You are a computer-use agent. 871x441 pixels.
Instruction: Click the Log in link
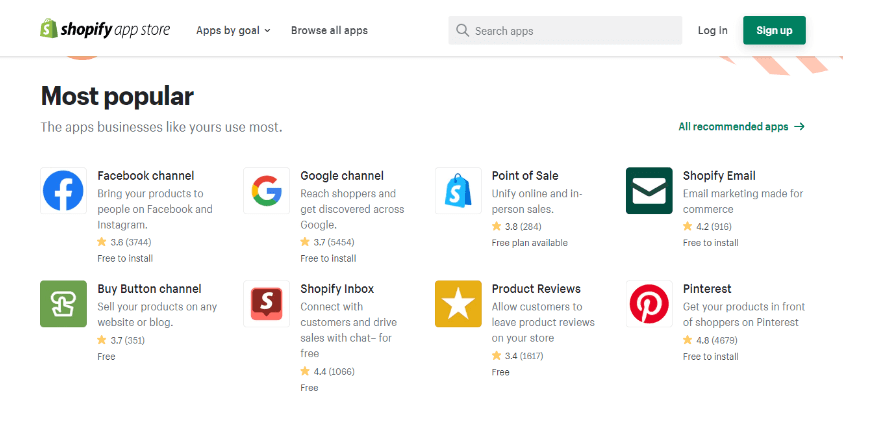coord(713,31)
